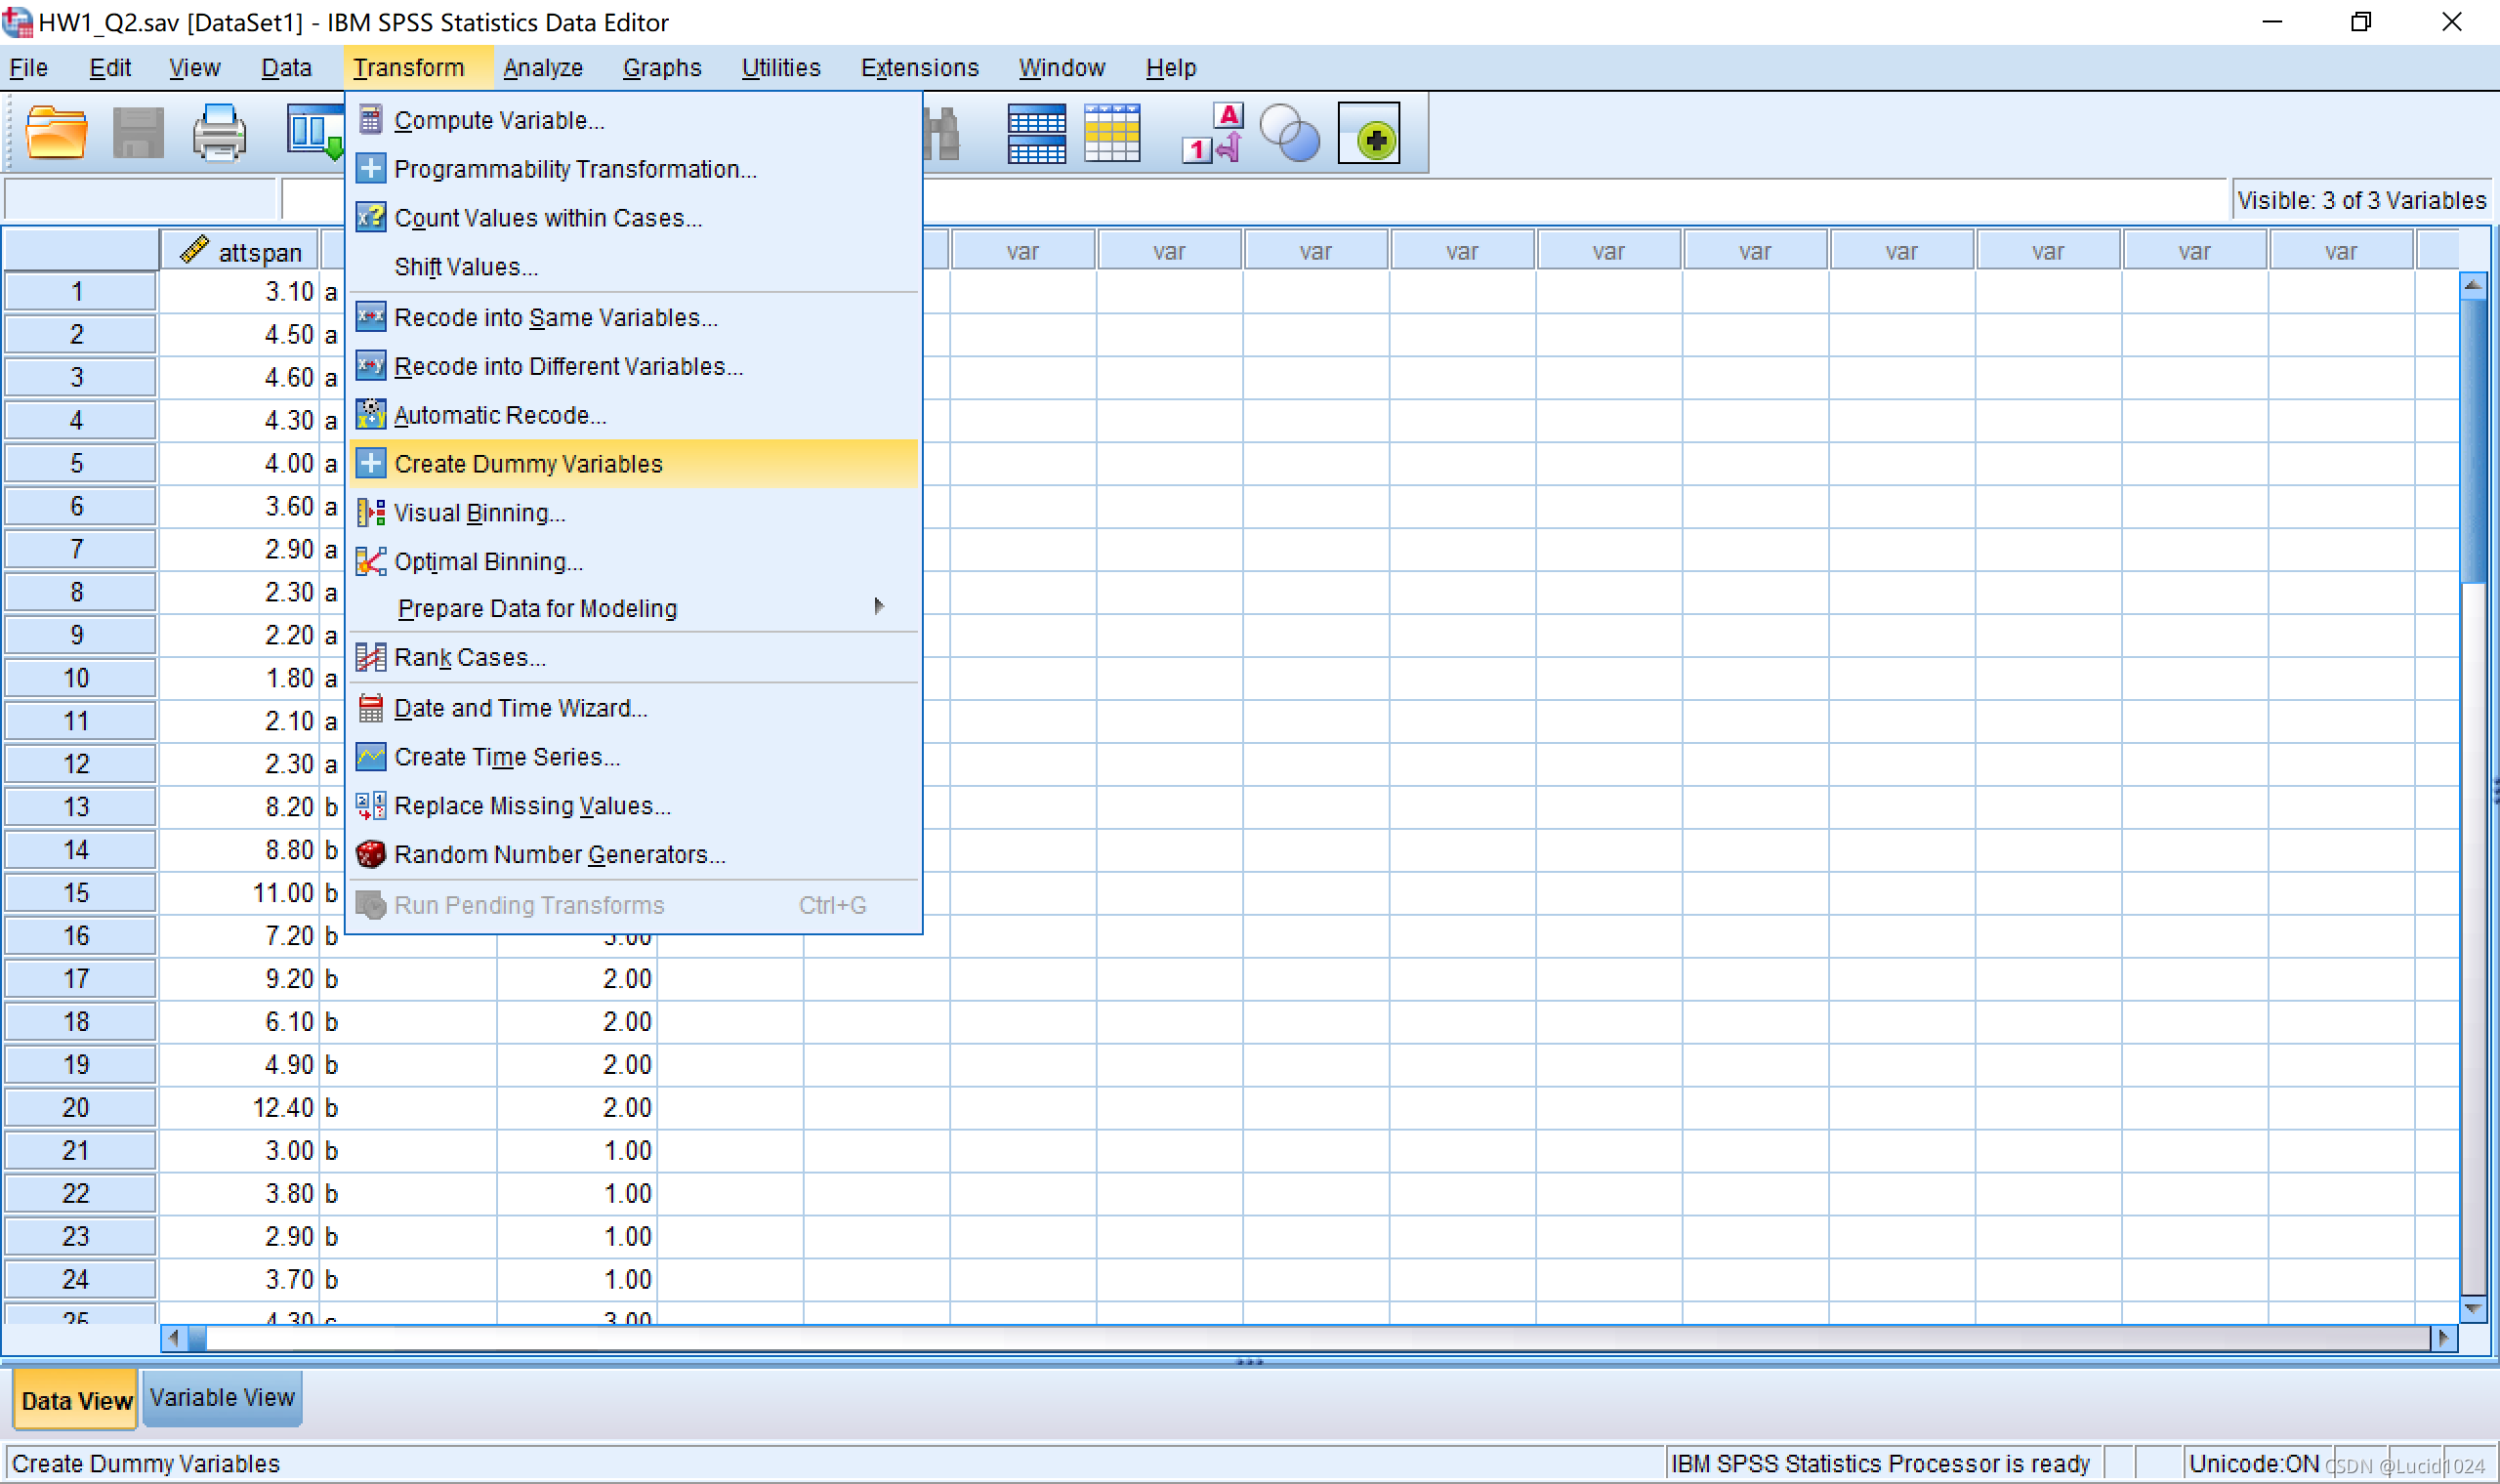Viewport: 2500px width, 1484px height.
Task: Click the Use Variable Sets circles icon
Action: 1289,133
